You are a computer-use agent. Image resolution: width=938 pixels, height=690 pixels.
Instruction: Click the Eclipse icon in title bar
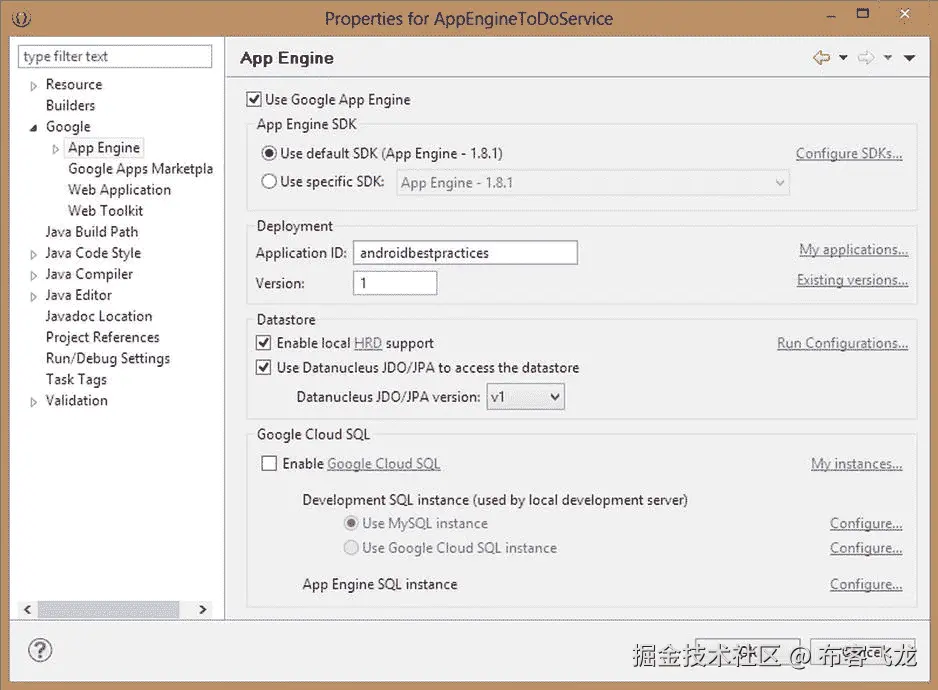point(23,18)
